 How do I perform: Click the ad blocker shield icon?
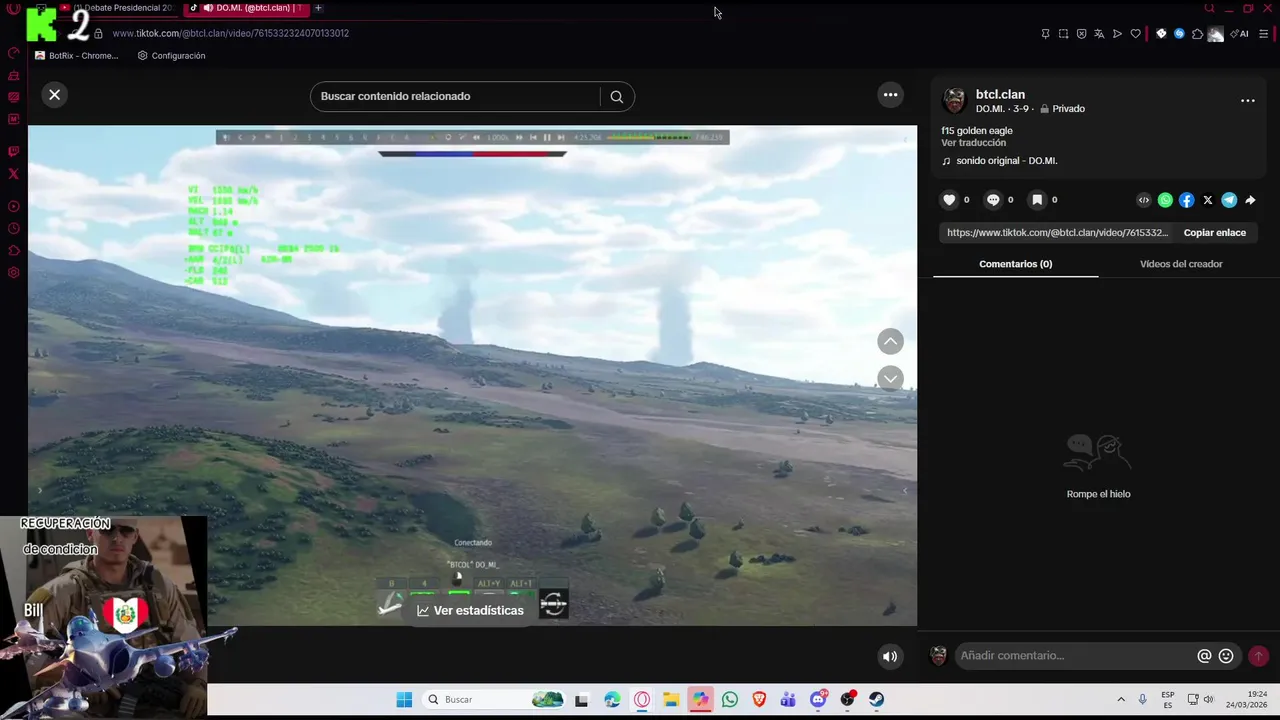(1081, 33)
